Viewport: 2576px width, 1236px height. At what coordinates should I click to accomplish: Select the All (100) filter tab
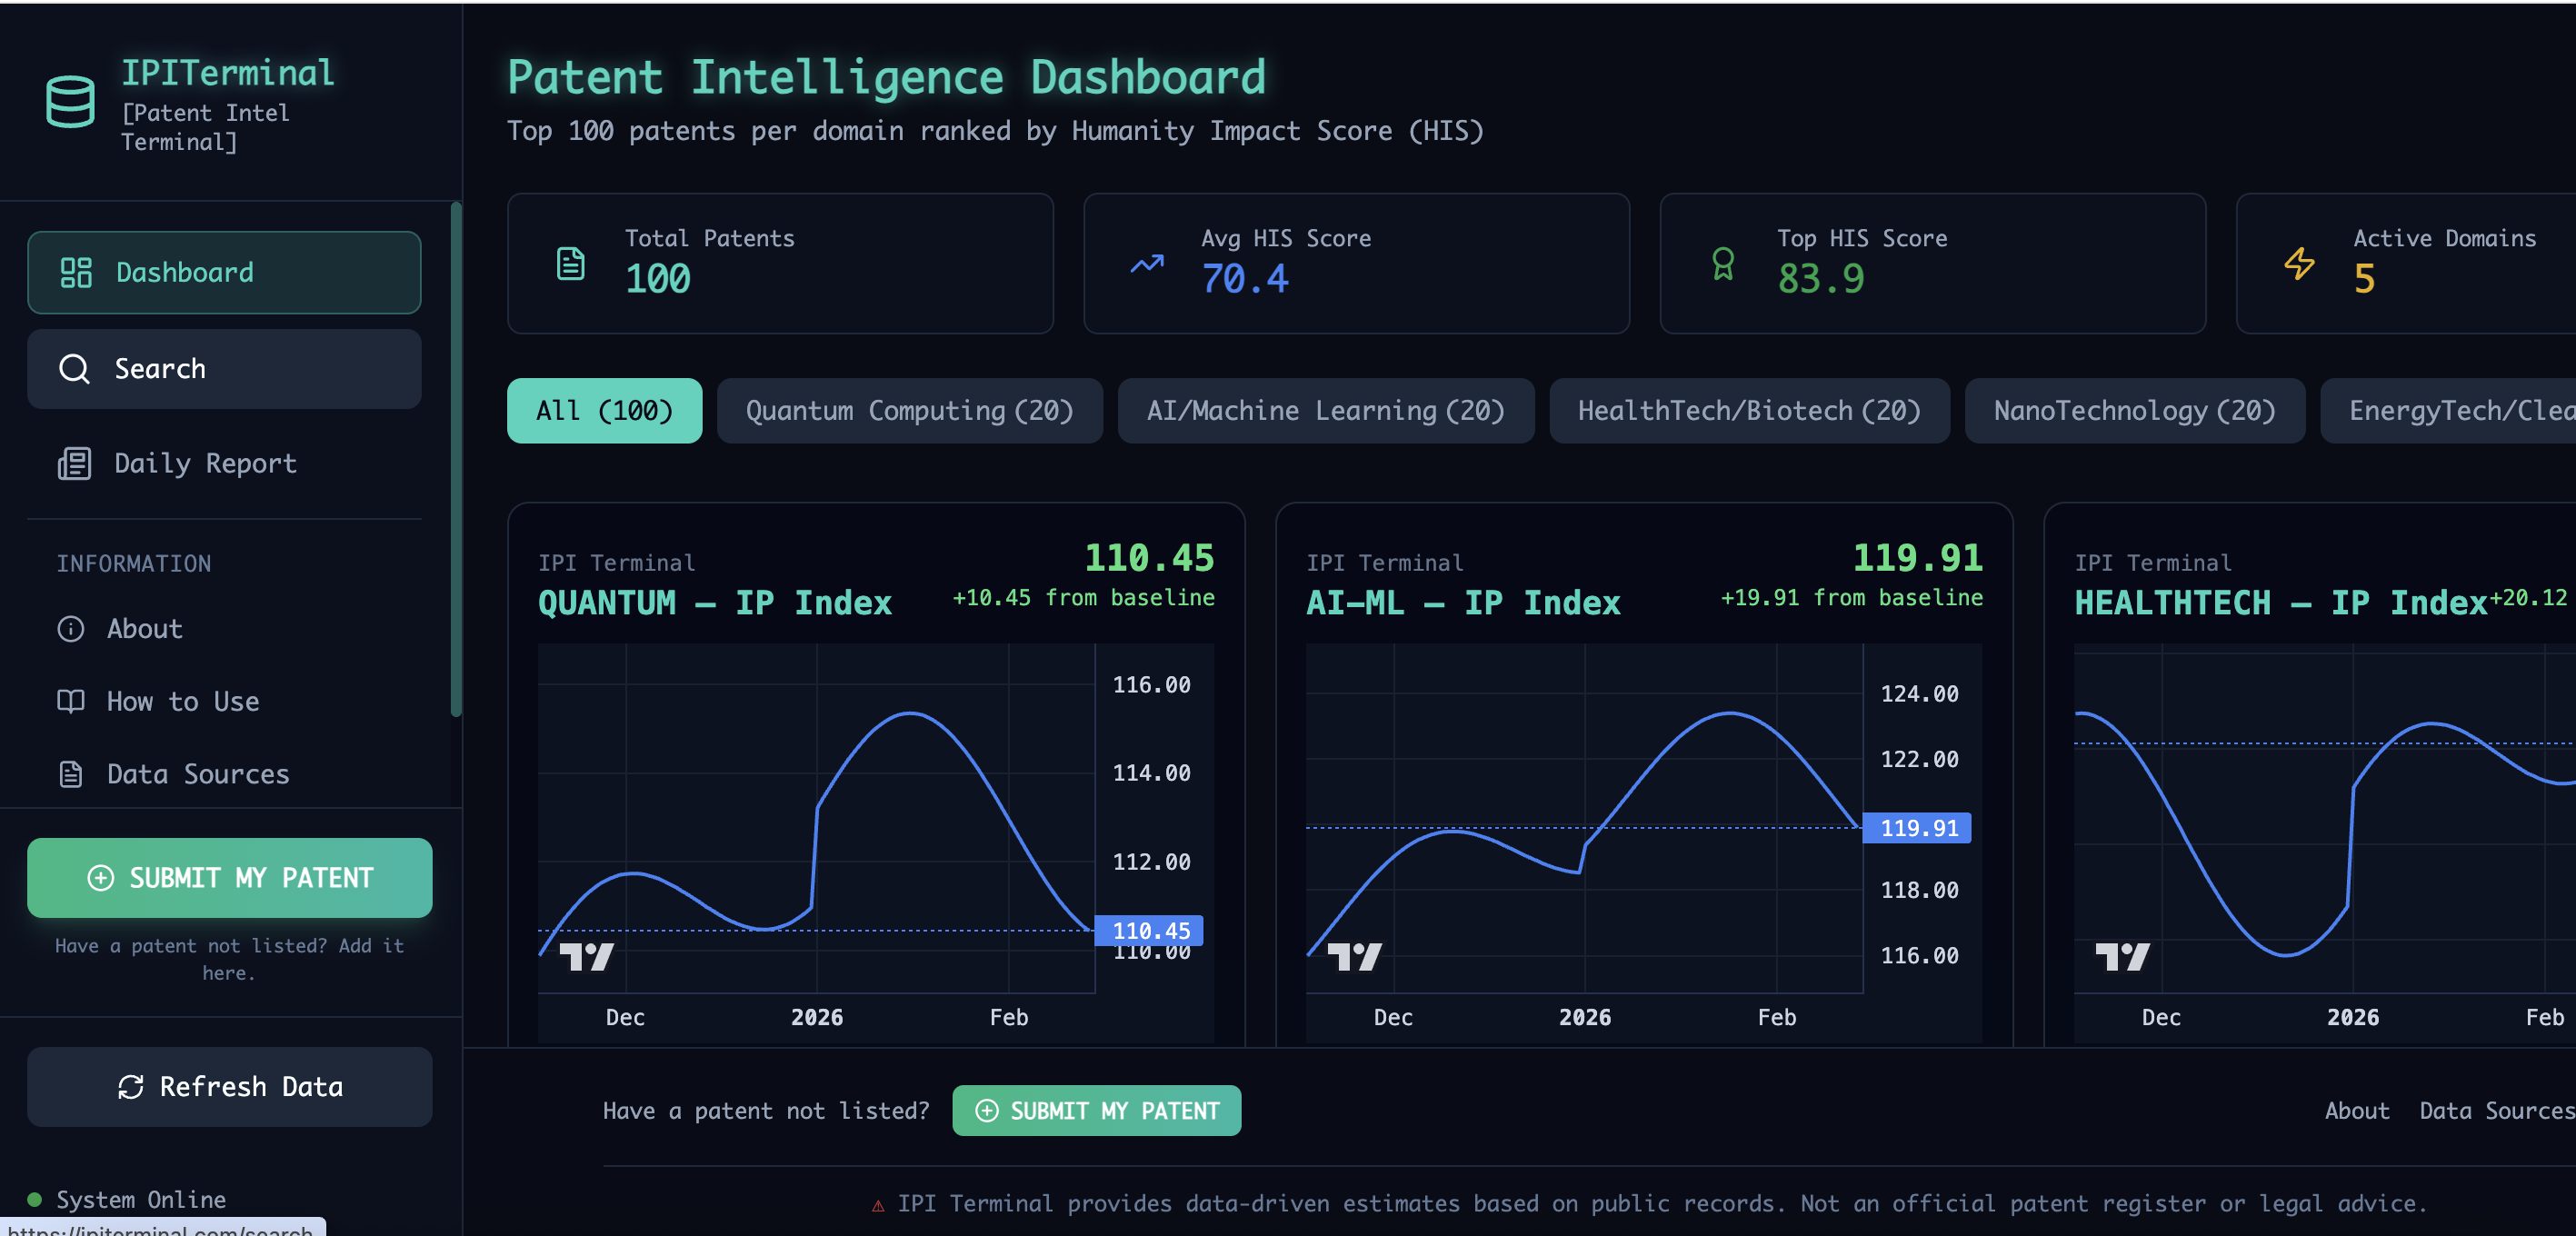[604, 410]
